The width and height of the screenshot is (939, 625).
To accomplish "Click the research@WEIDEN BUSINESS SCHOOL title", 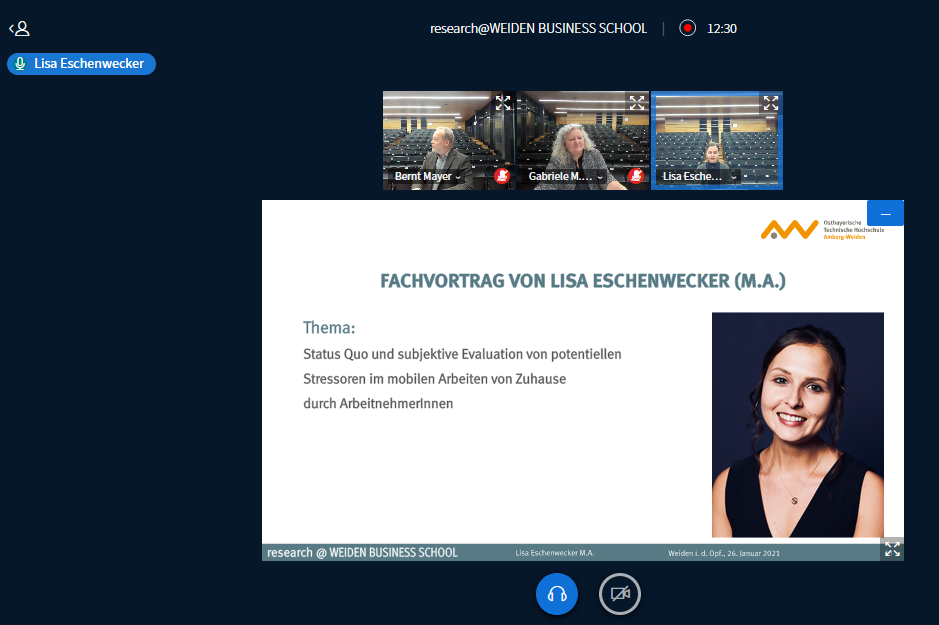I will point(538,28).
